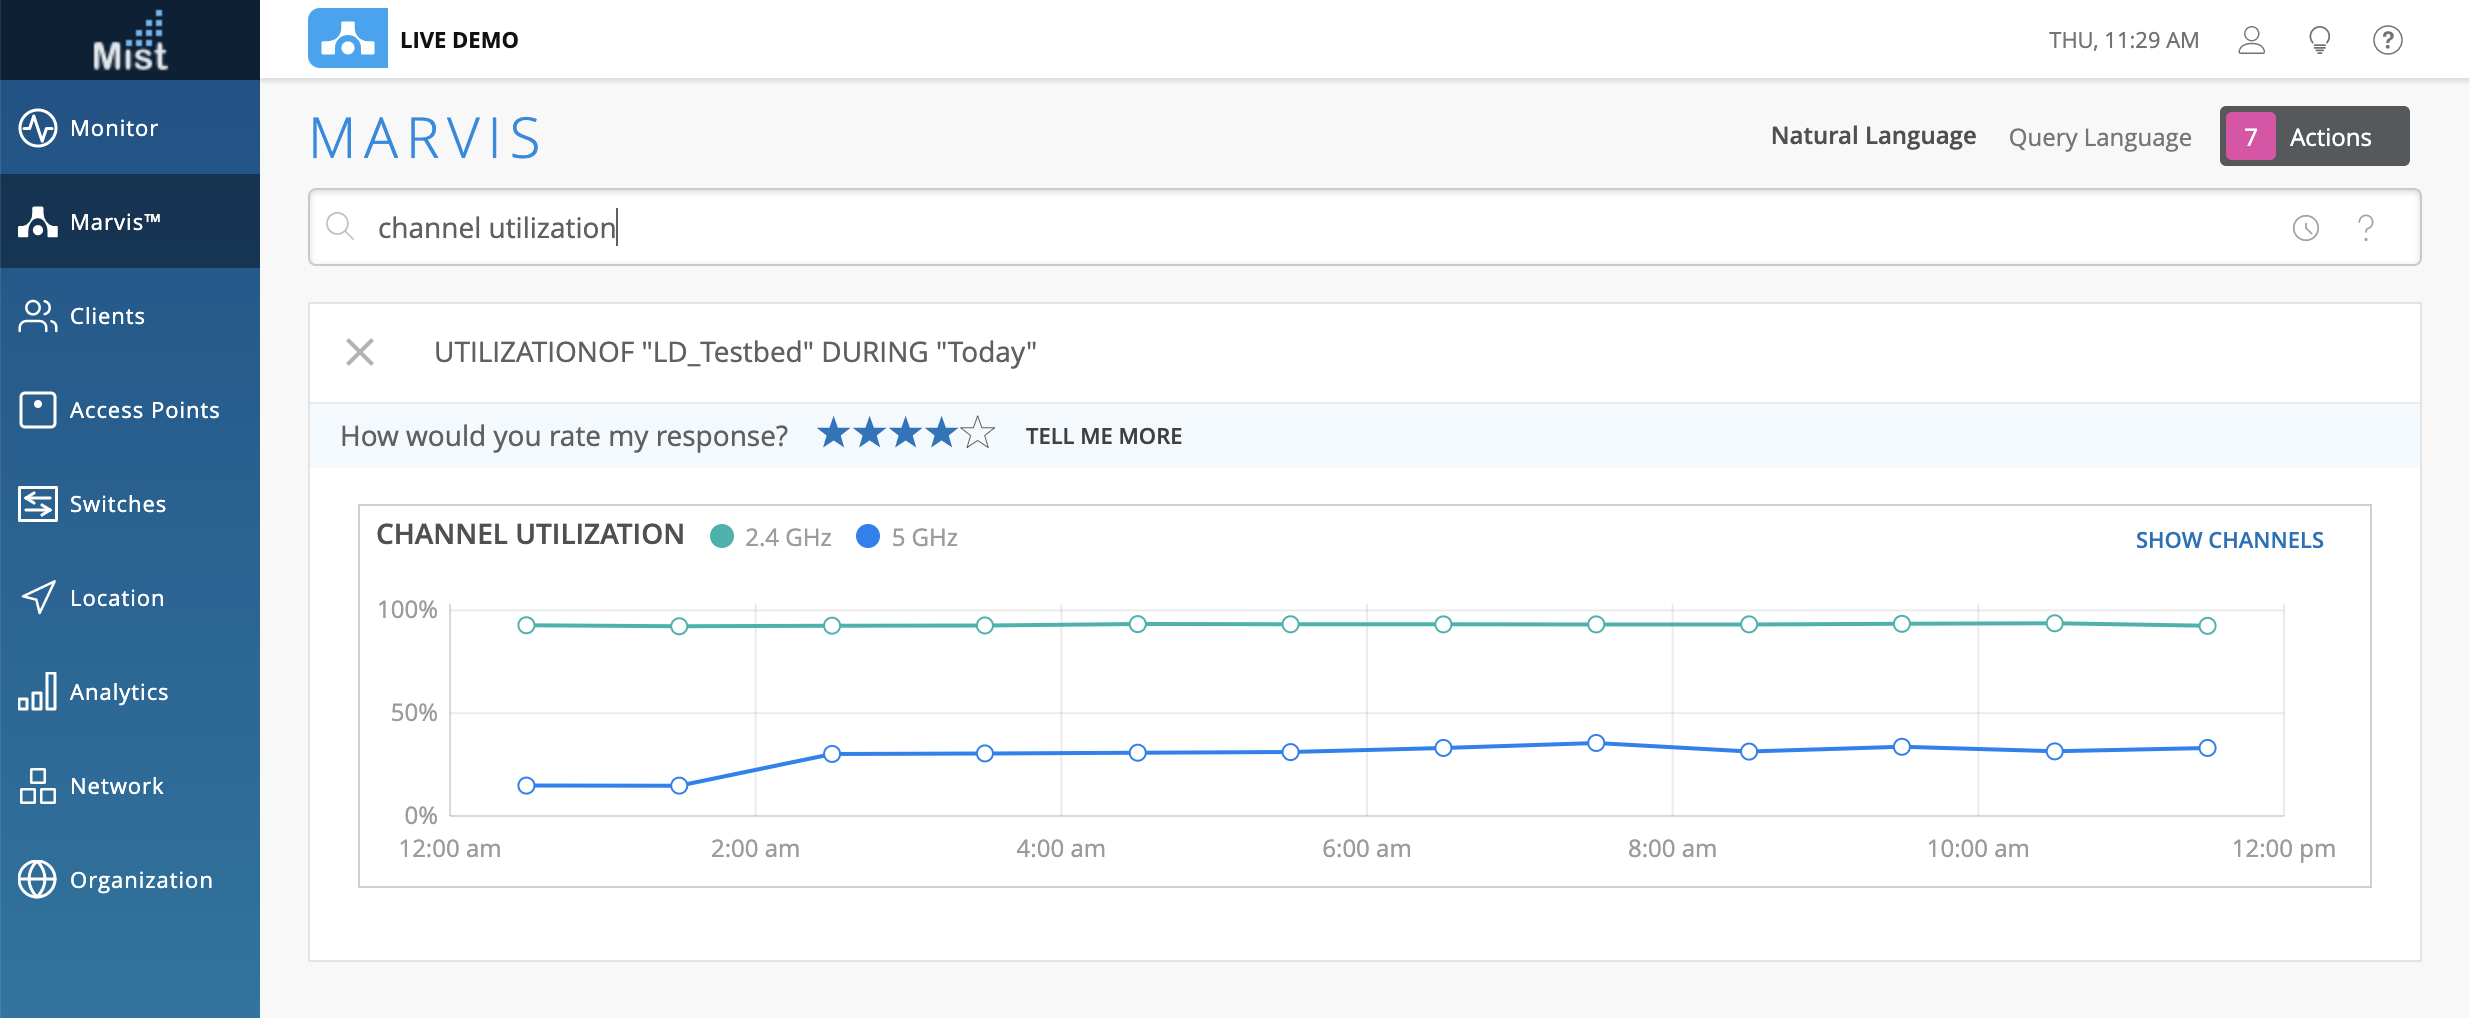Dismiss the UTILIZATIONOF result with X icon
Screen dimensions: 2470x1018
tap(360, 352)
